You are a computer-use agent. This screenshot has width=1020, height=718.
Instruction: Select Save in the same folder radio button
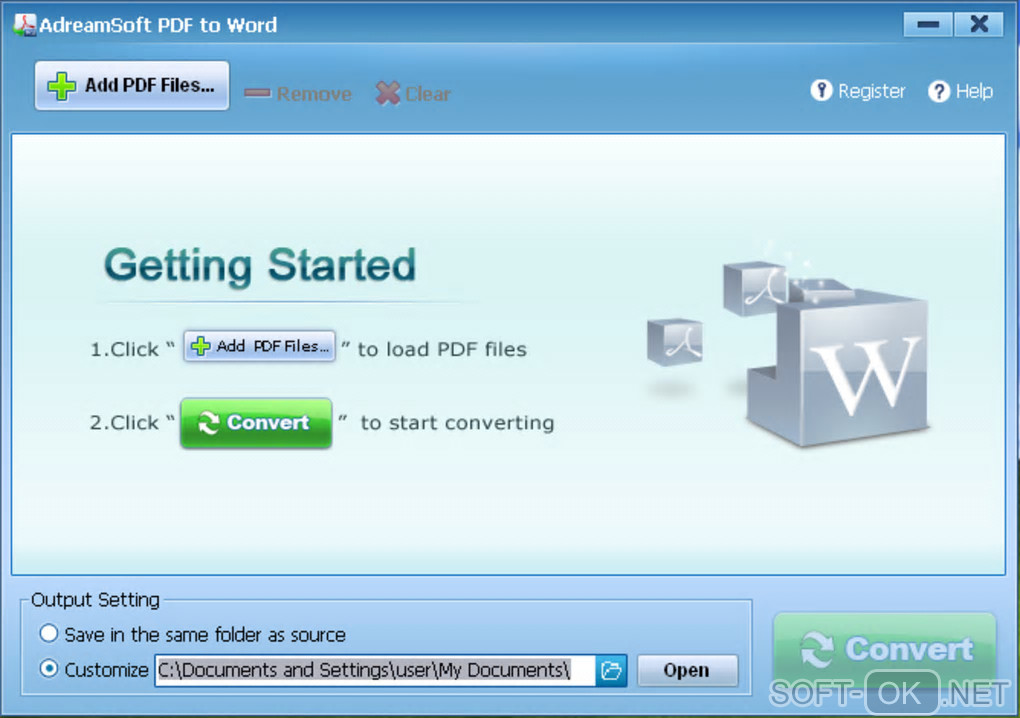click(49, 633)
